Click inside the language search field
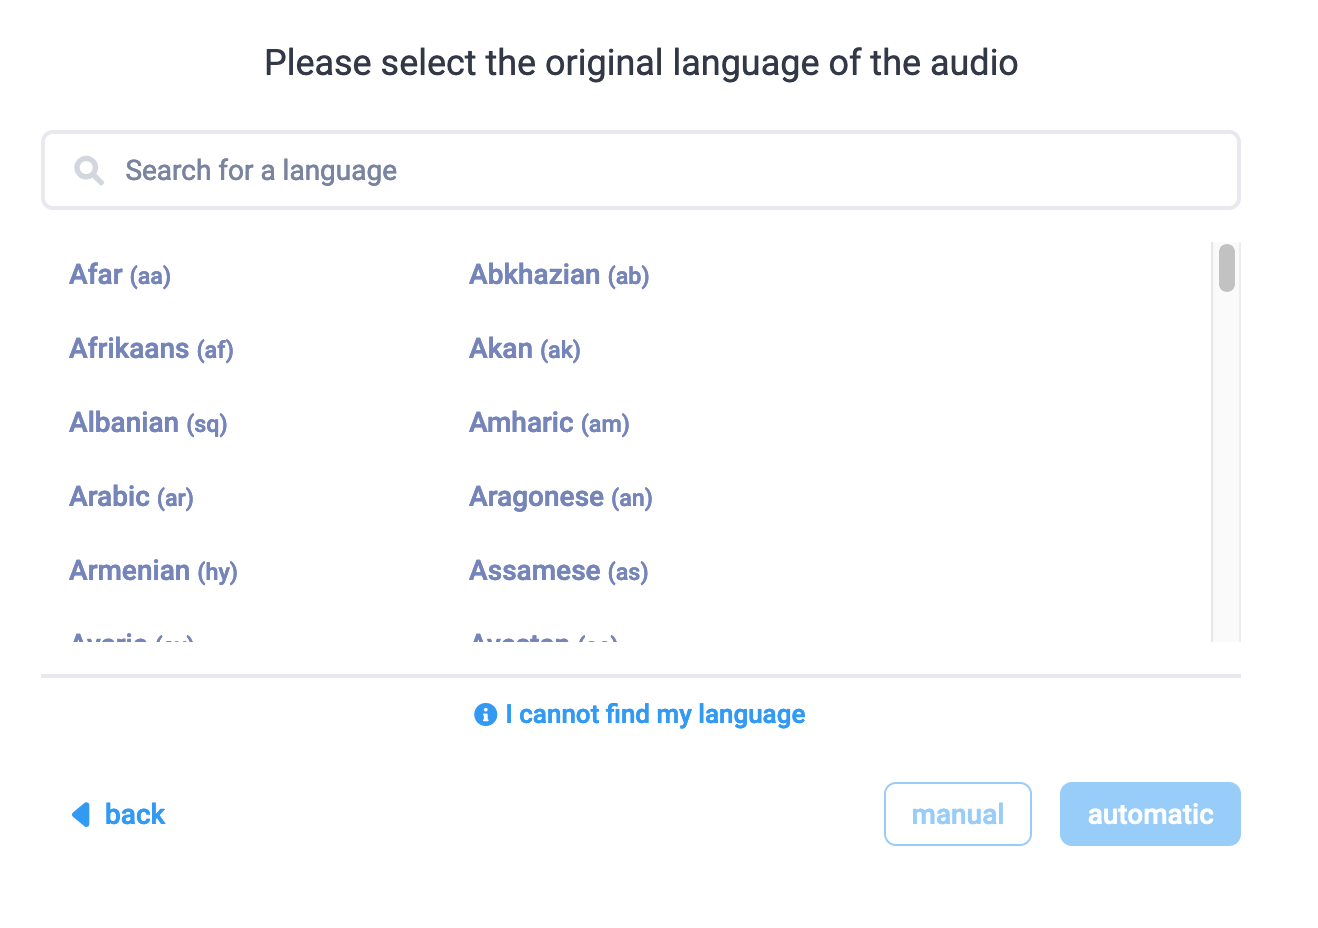This screenshot has width=1318, height=928. pos(640,170)
